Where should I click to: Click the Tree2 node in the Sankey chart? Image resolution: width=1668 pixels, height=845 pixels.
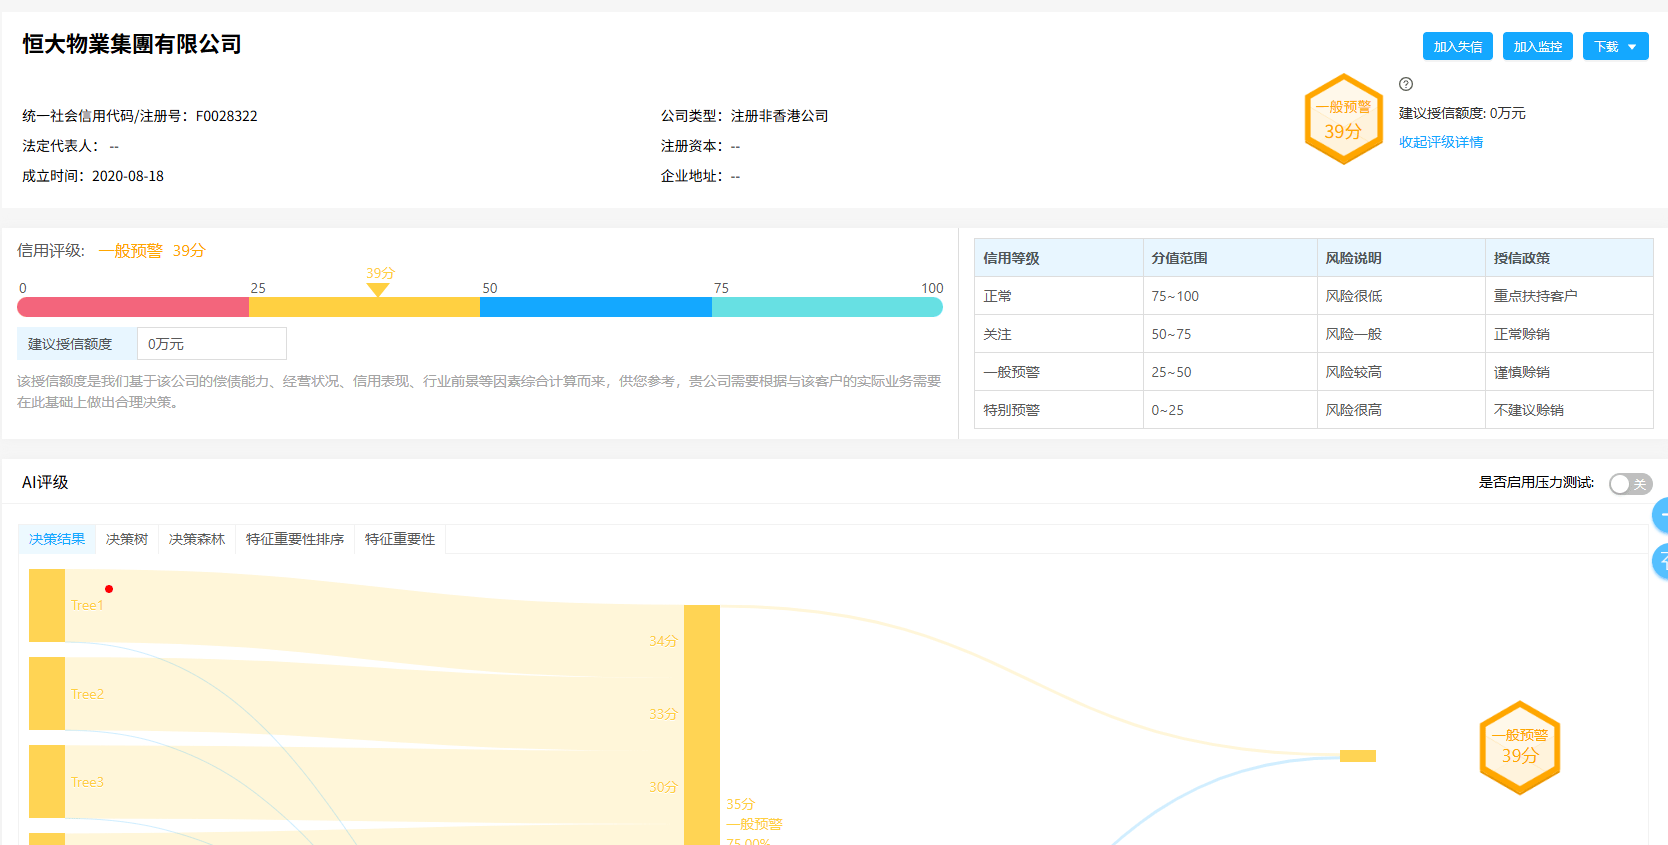pyautogui.click(x=47, y=693)
